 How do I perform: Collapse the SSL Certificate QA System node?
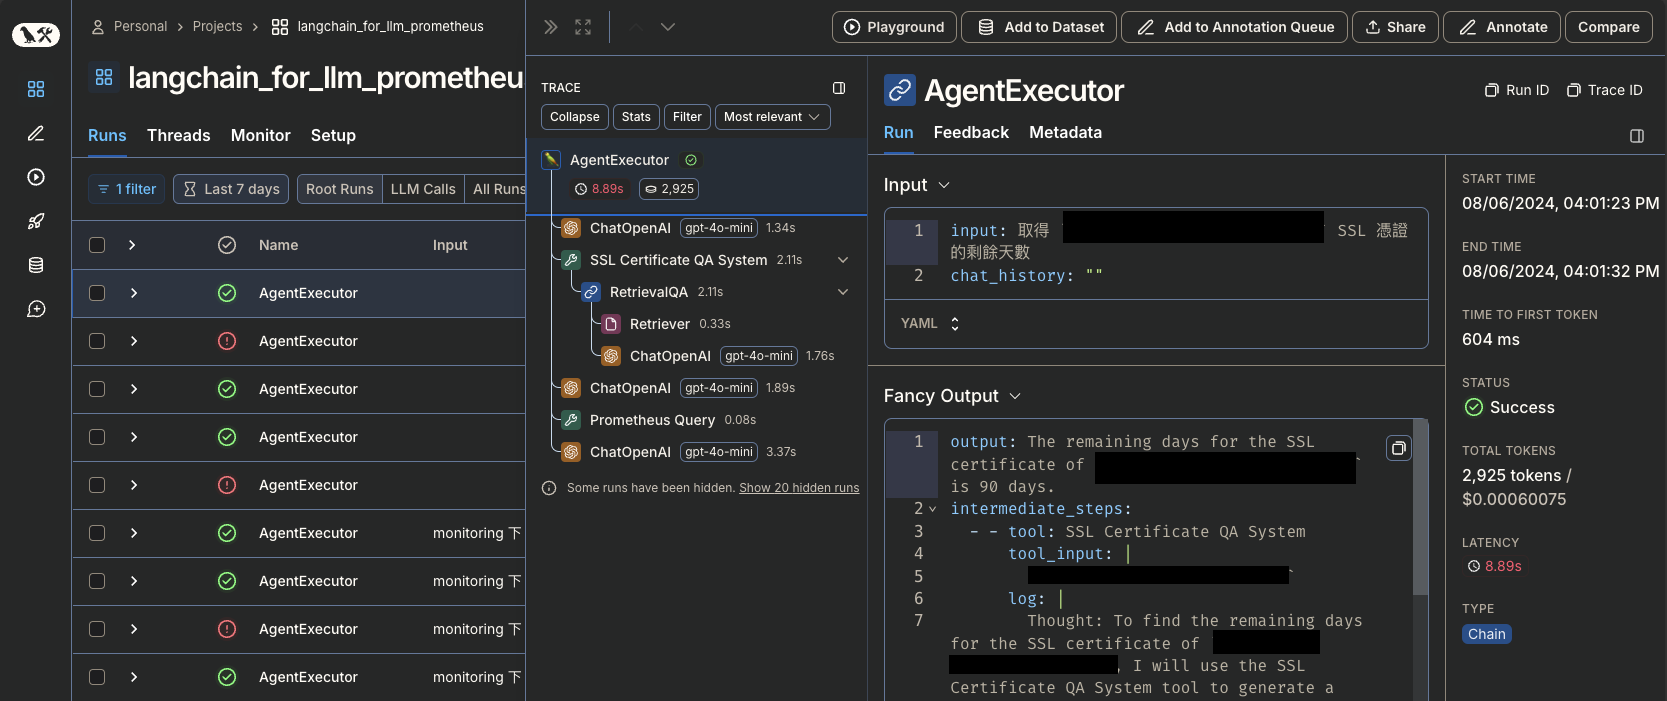(x=842, y=260)
